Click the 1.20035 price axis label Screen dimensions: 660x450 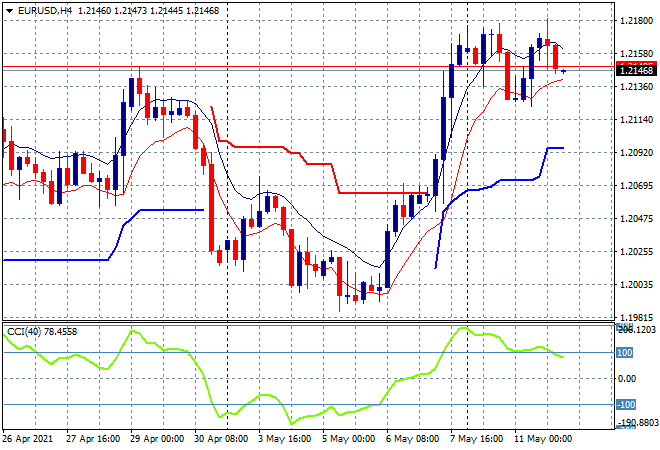tap(636, 285)
